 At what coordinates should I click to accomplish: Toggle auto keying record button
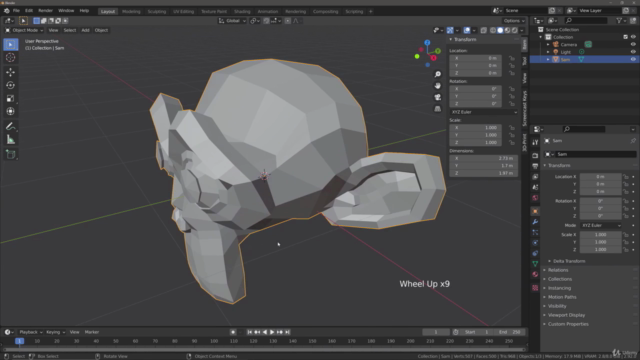(233, 332)
